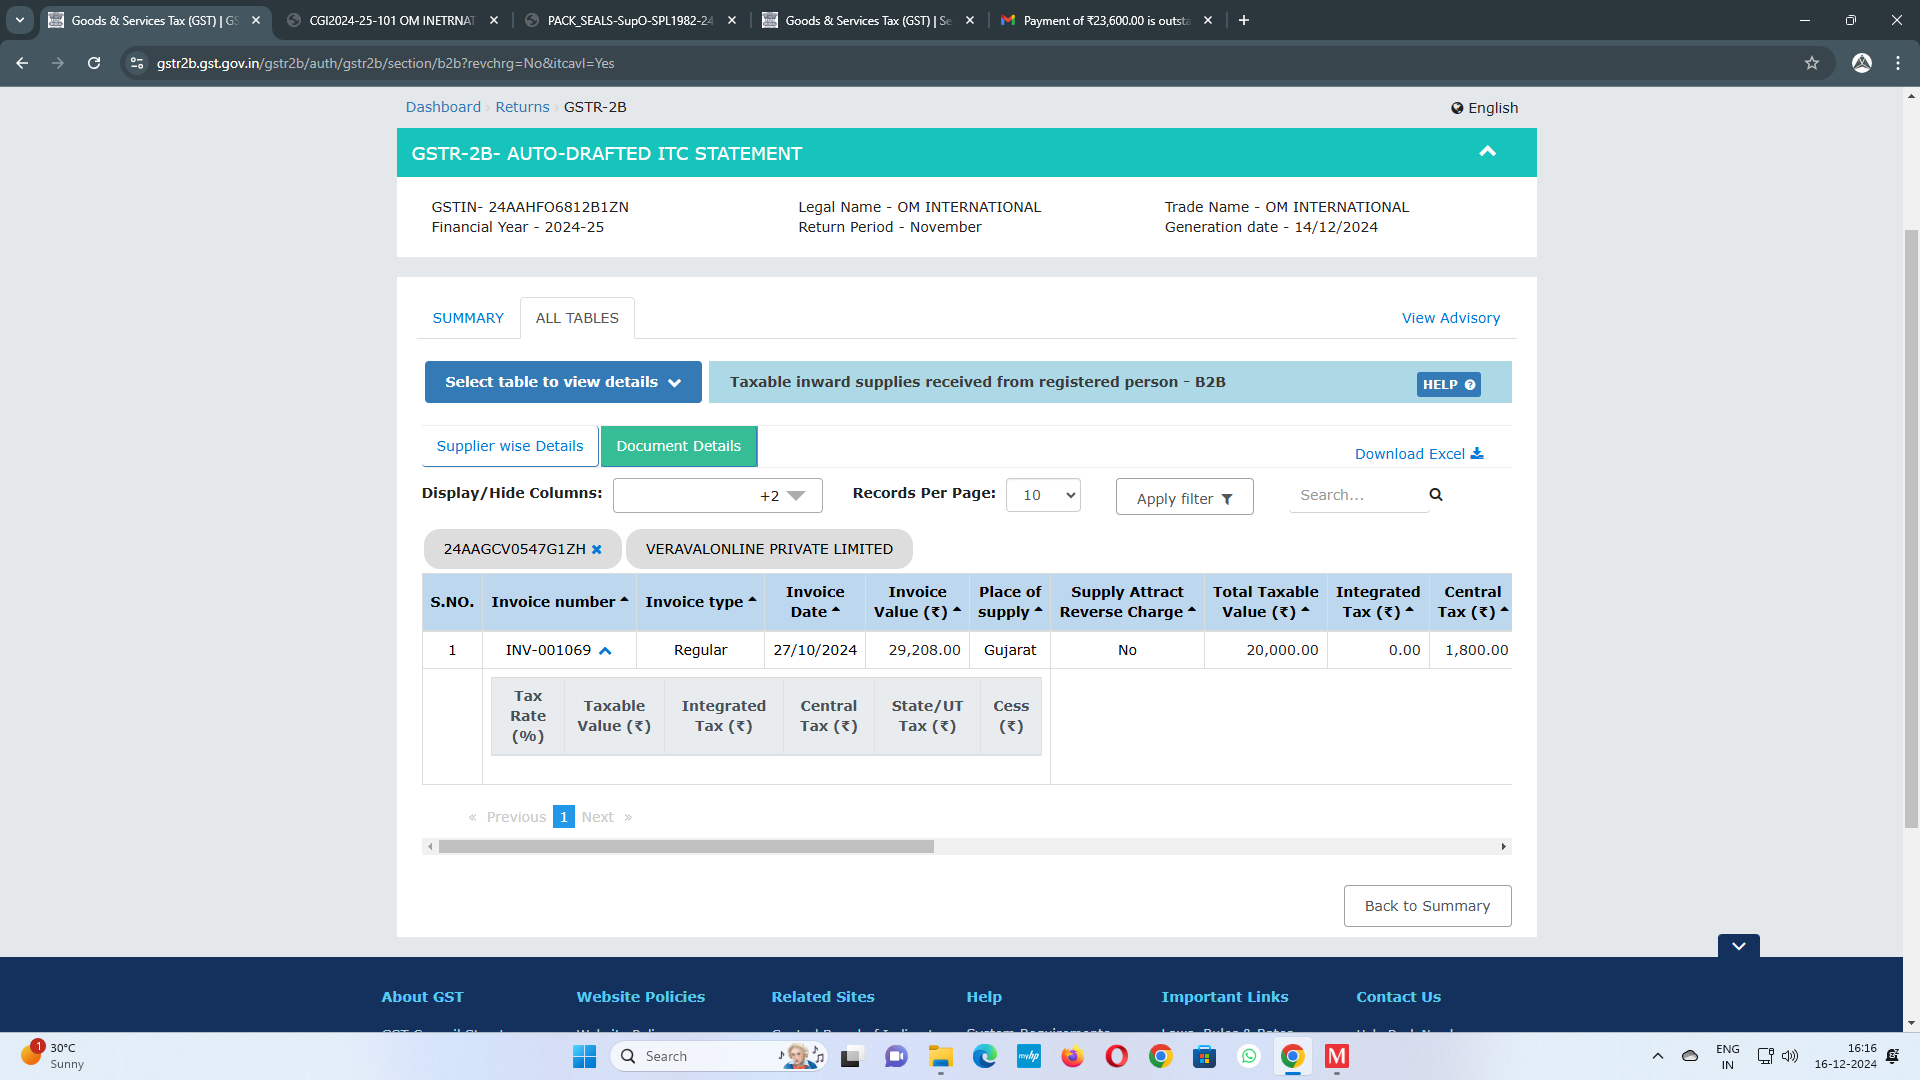Sort by Invoice number column
Screen dimensions: 1920x1080
click(x=559, y=602)
